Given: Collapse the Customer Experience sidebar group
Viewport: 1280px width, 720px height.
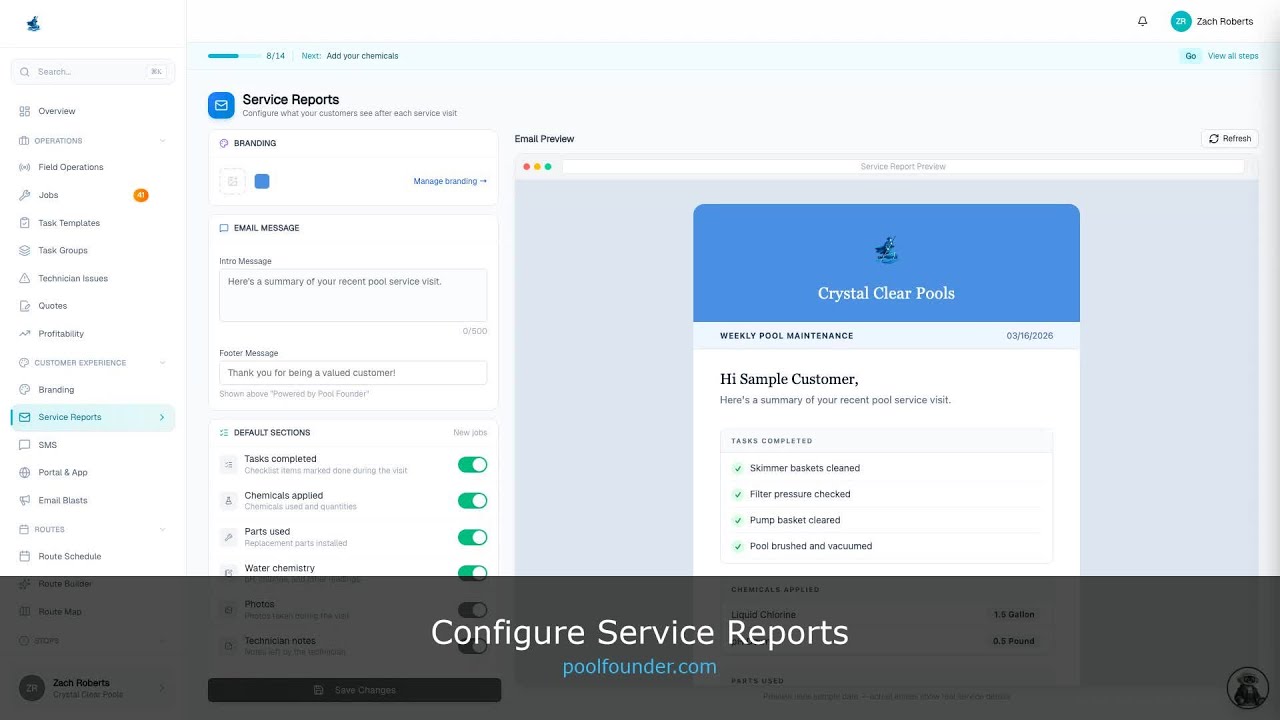Looking at the screenshot, I should 162,363.
